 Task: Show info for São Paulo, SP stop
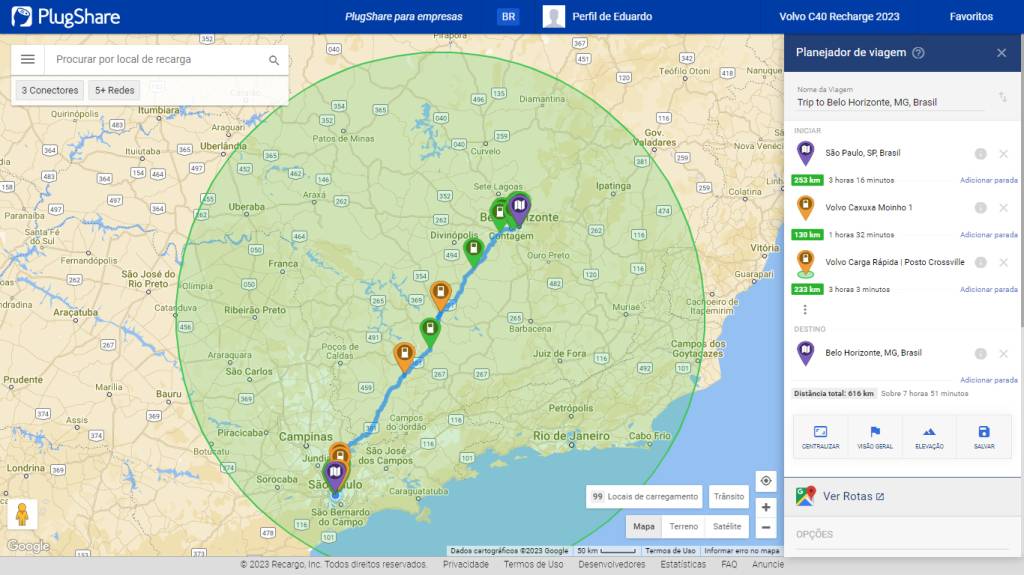980,154
